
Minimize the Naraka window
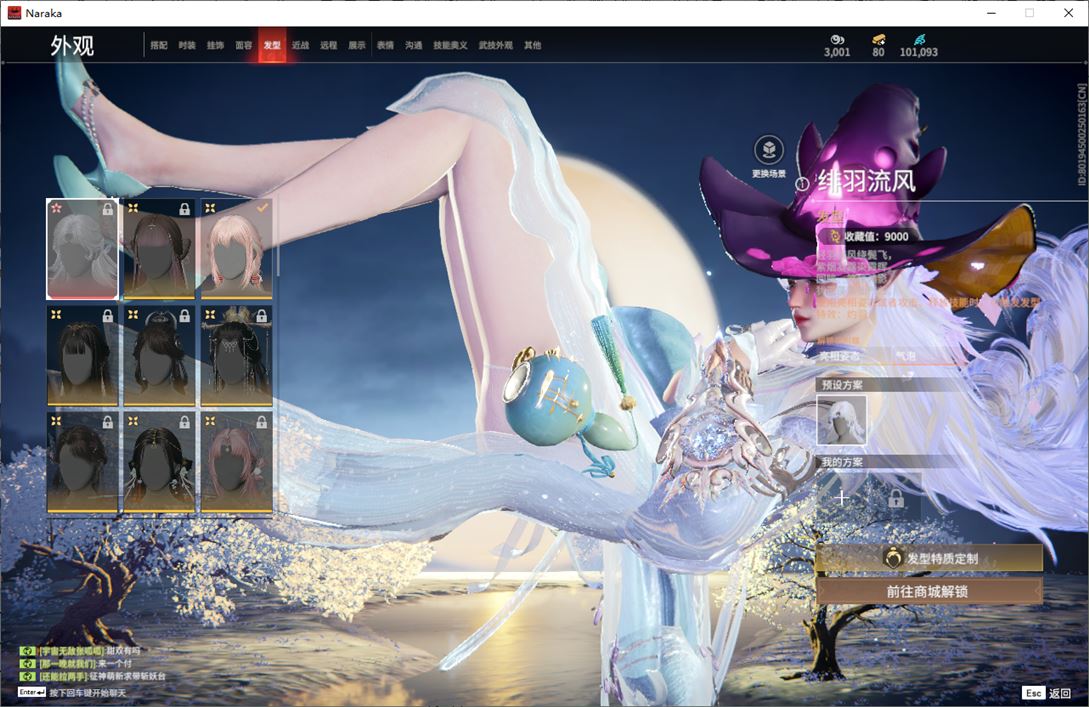click(991, 13)
